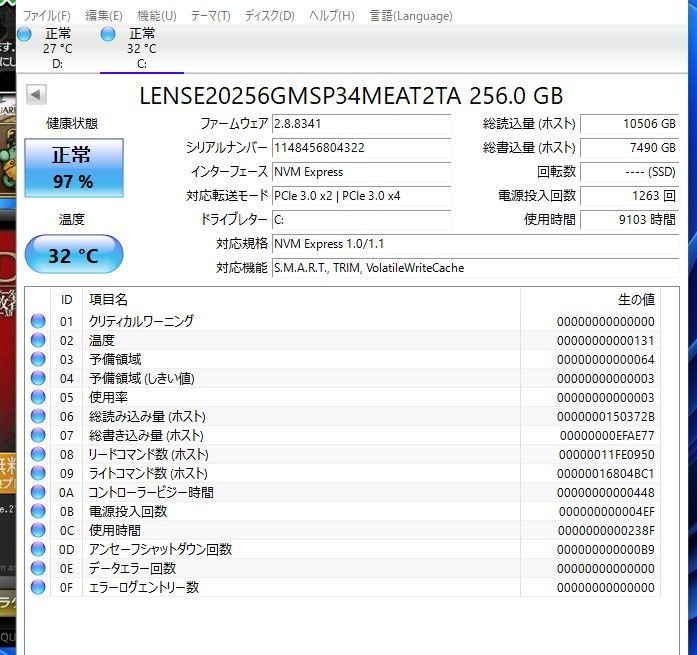Image resolution: width=697 pixels, height=655 pixels.
Task: Select the 総書き込み量 (ホスト) attribute name
Action: point(146,435)
